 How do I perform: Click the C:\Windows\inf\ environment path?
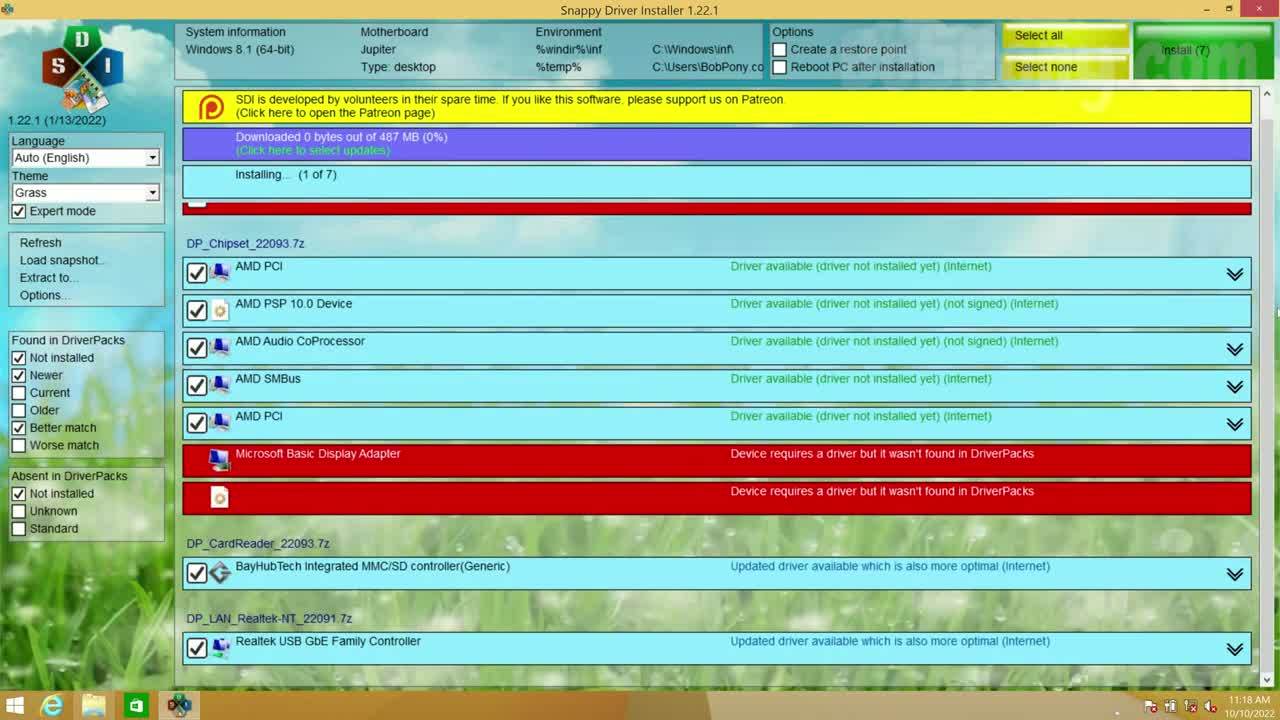click(693, 50)
